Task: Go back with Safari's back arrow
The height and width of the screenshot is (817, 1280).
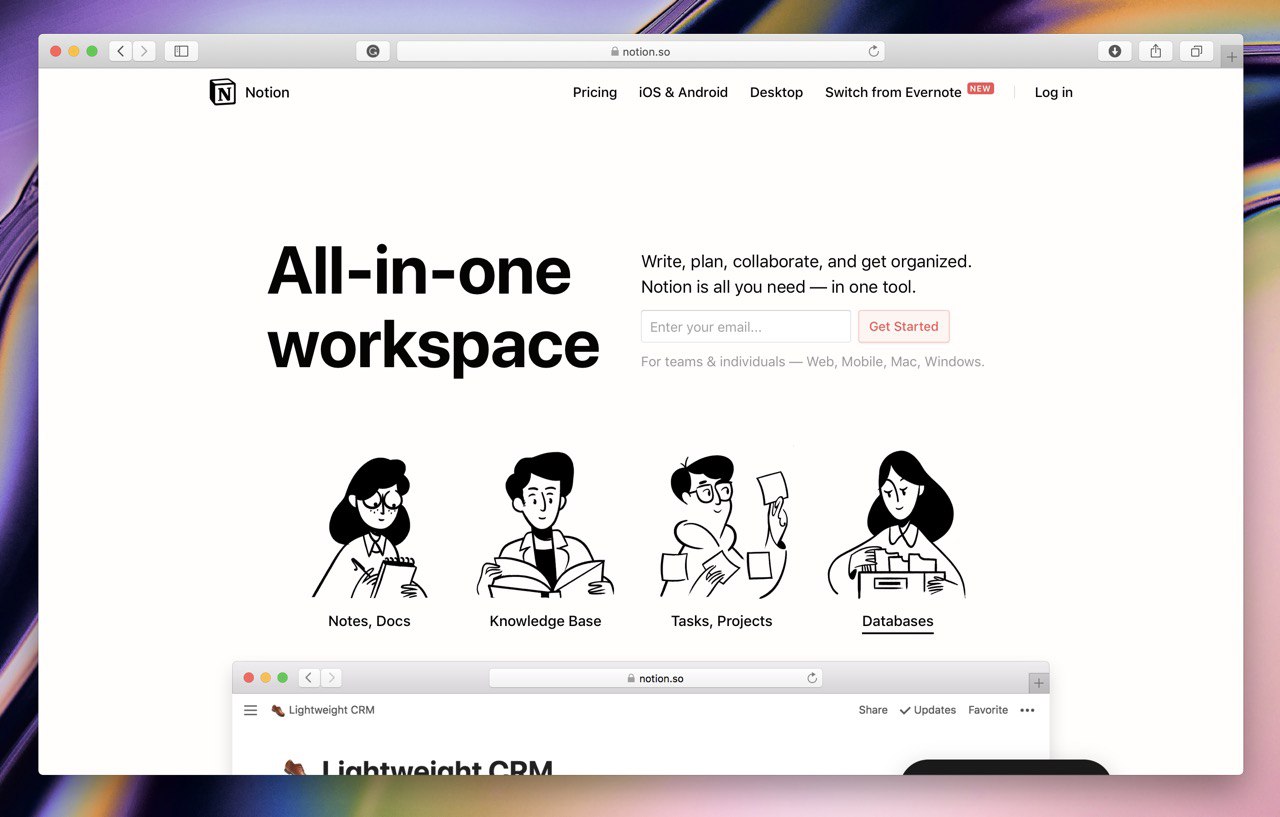Action: coord(121,51)
